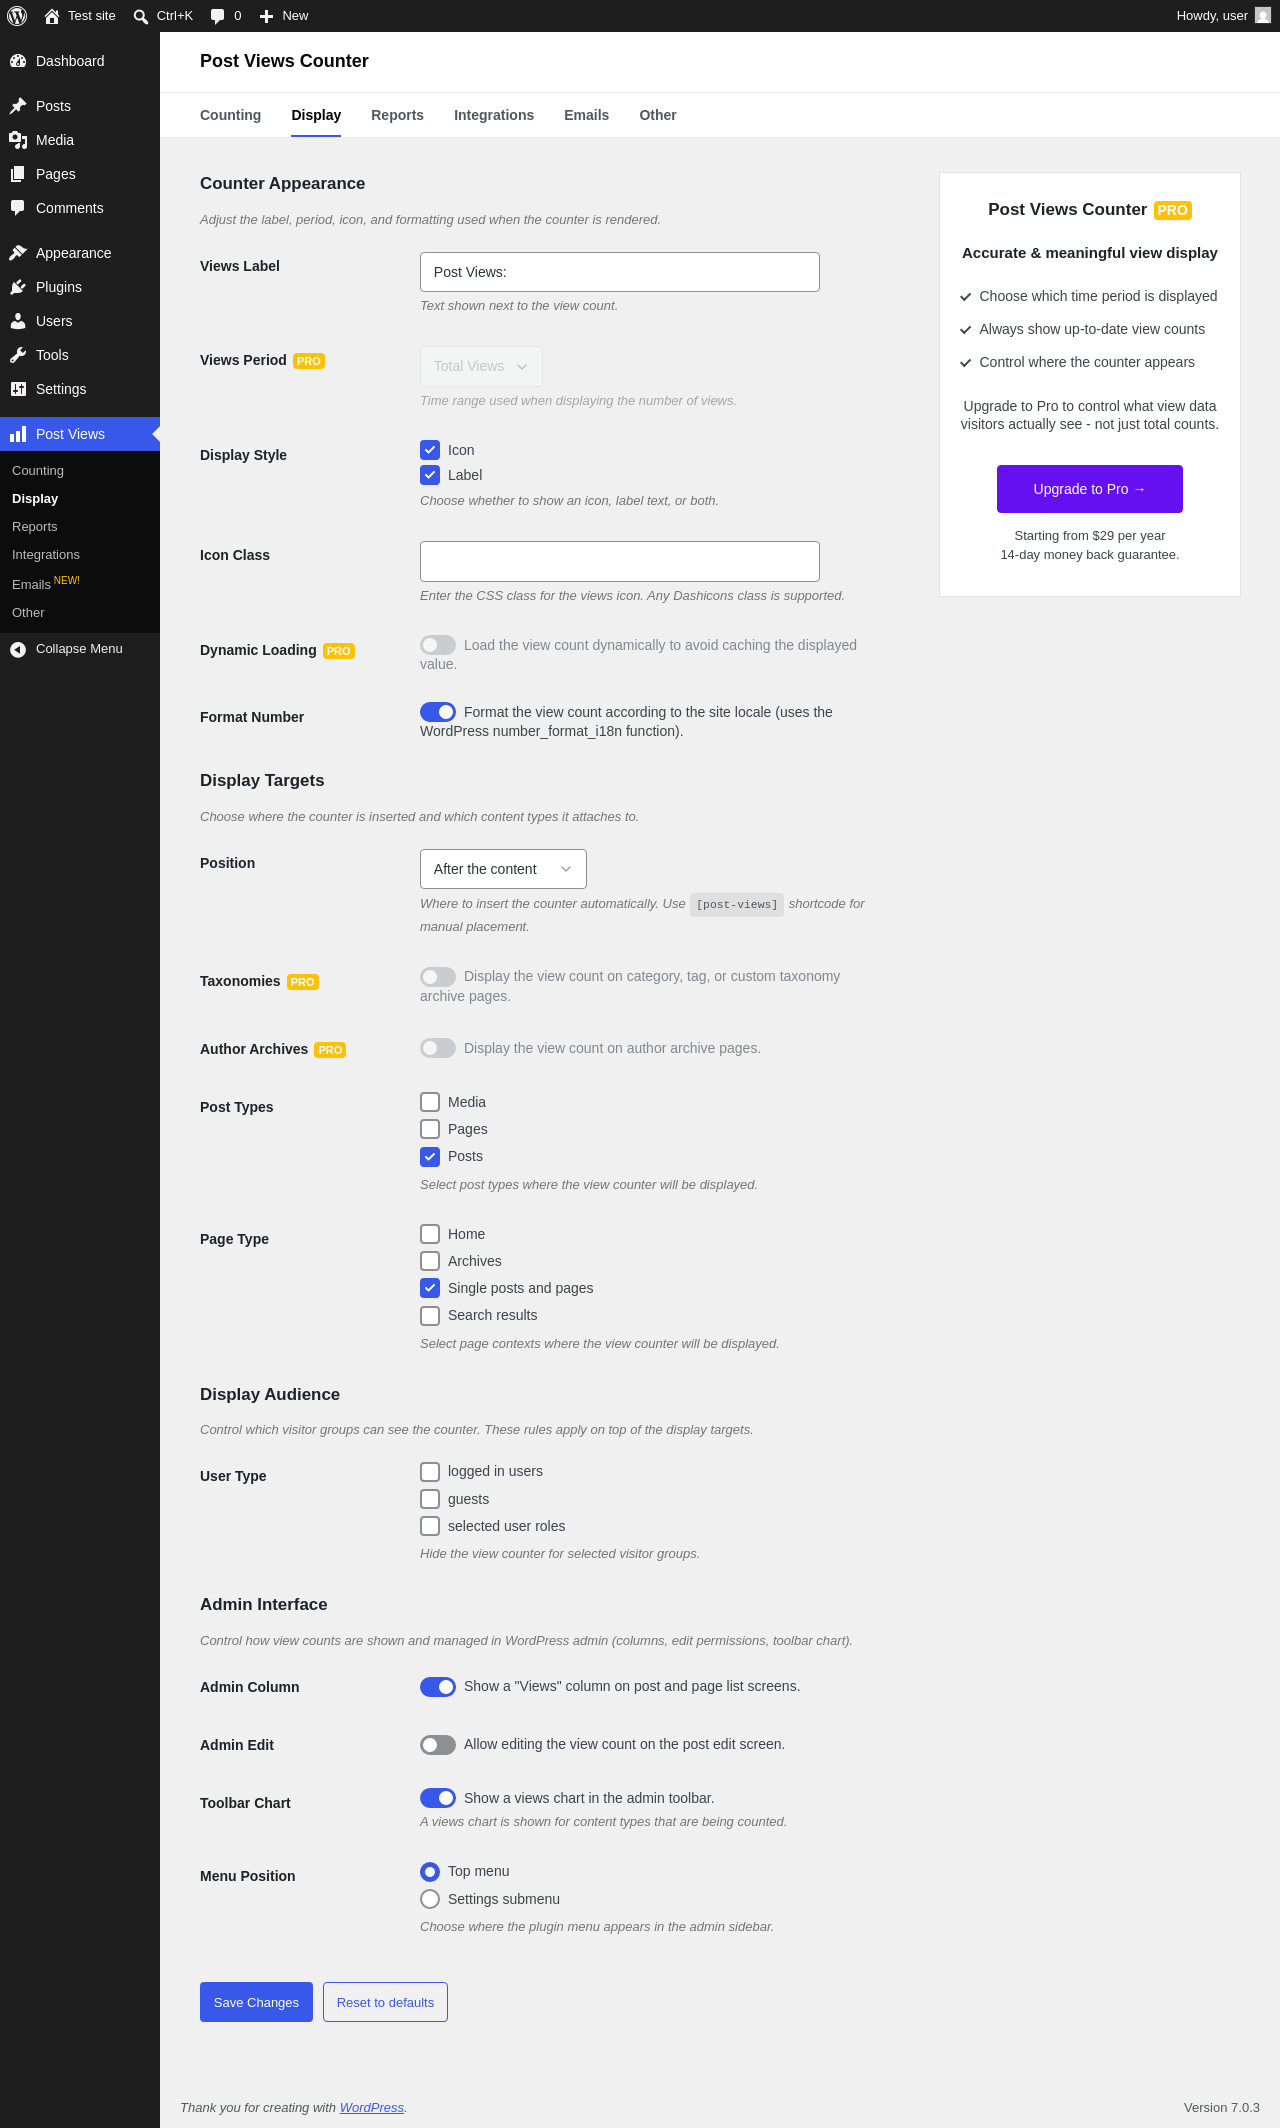The height and width of the screenshot is (2128, 1280).
Task: Click the Posts pin icon in sidebar
Action: pos(18,106)
